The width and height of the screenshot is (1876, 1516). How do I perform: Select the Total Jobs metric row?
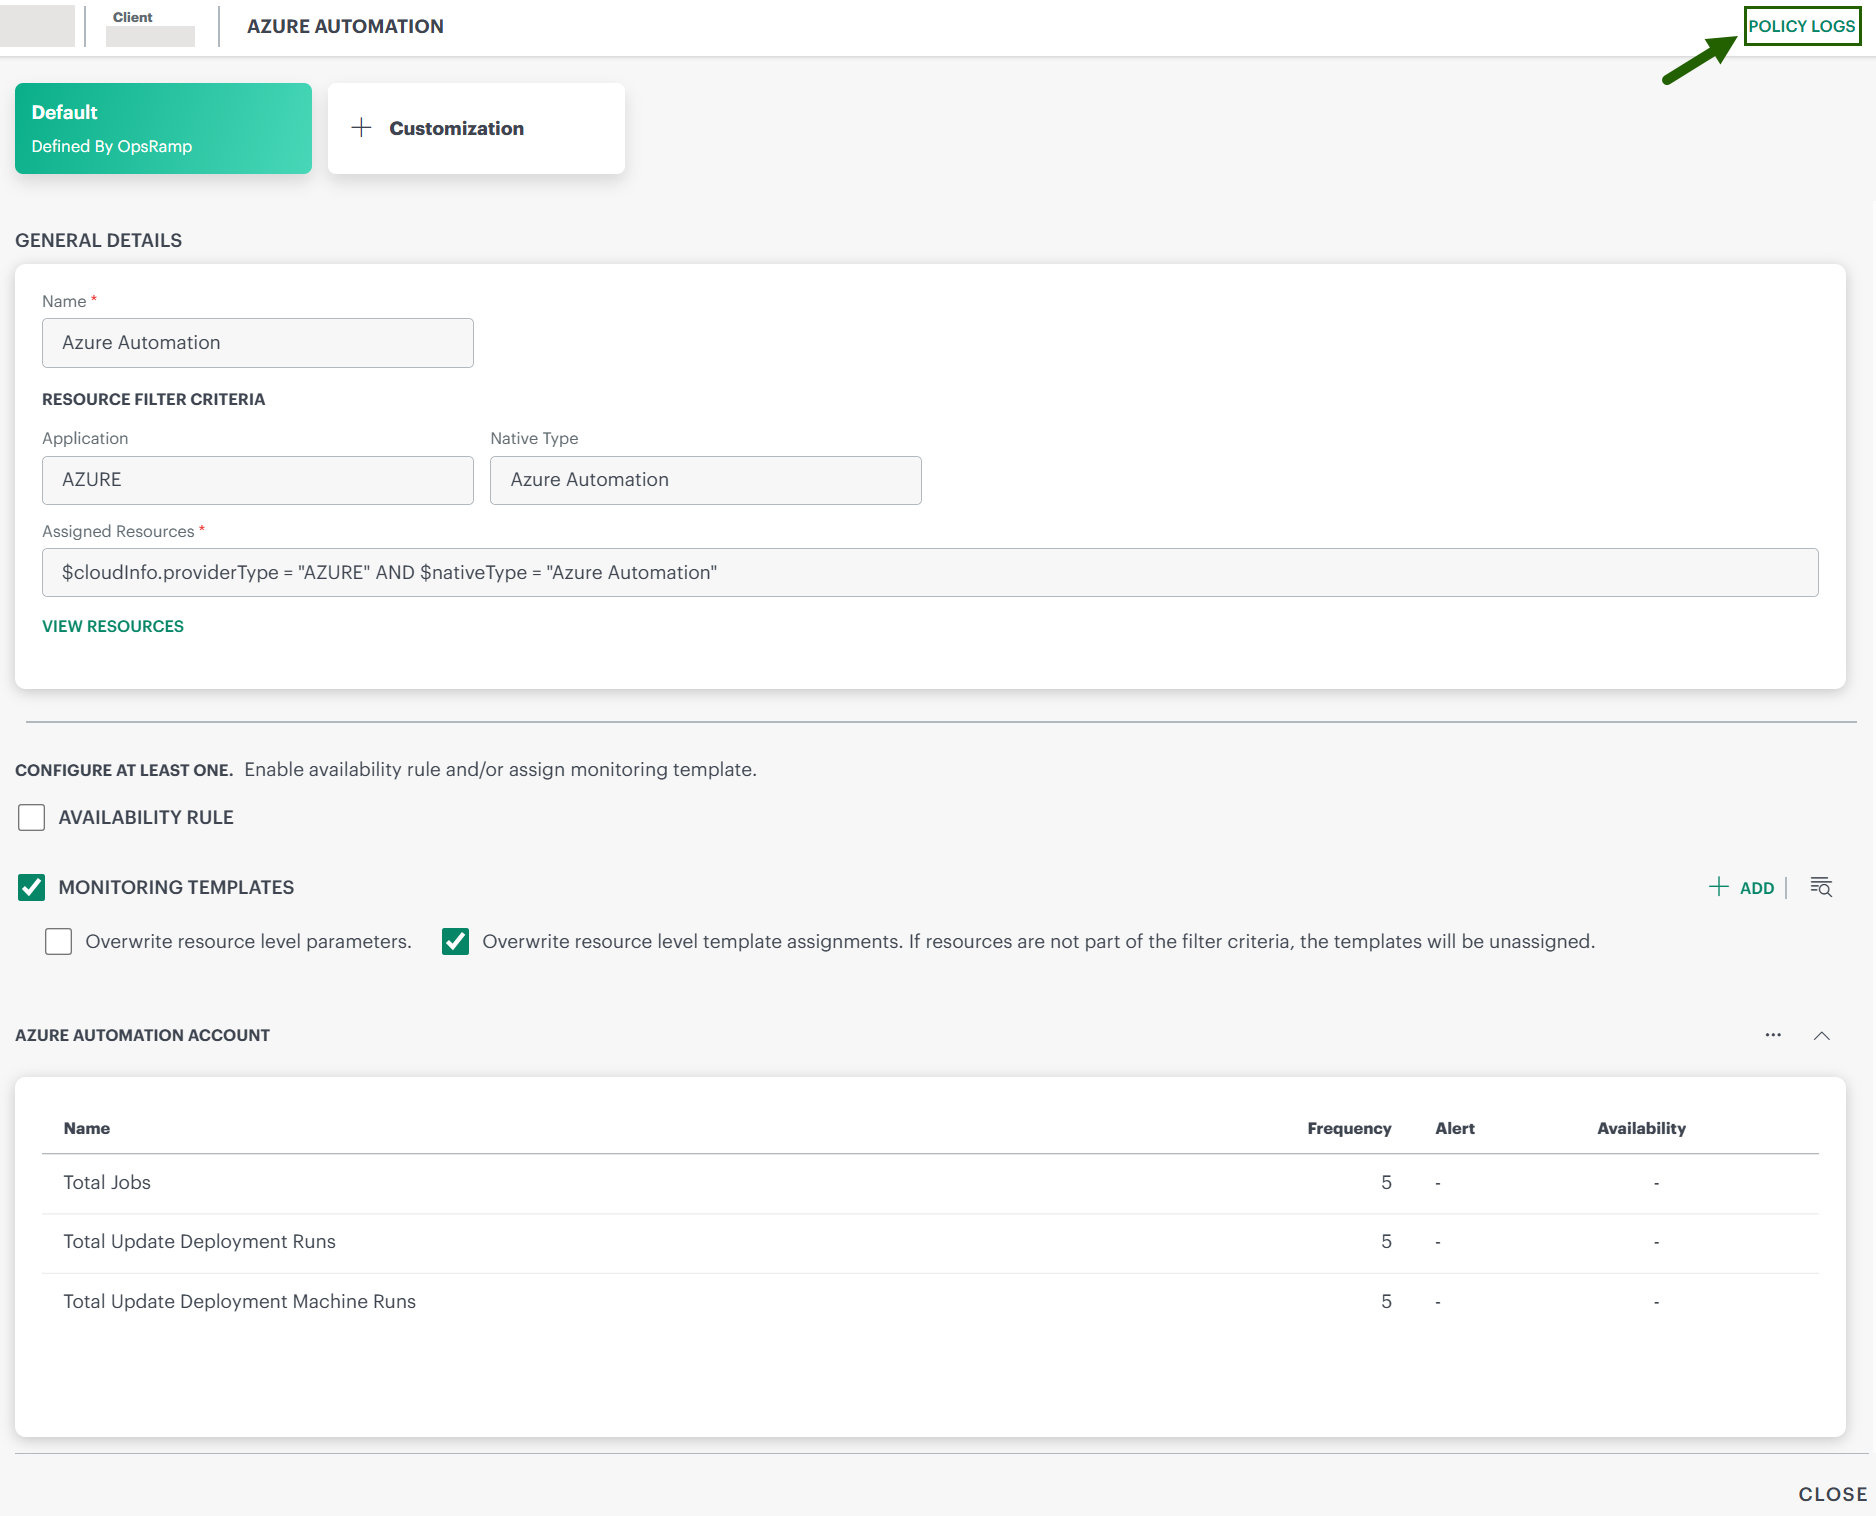(x=106, y=1182)
